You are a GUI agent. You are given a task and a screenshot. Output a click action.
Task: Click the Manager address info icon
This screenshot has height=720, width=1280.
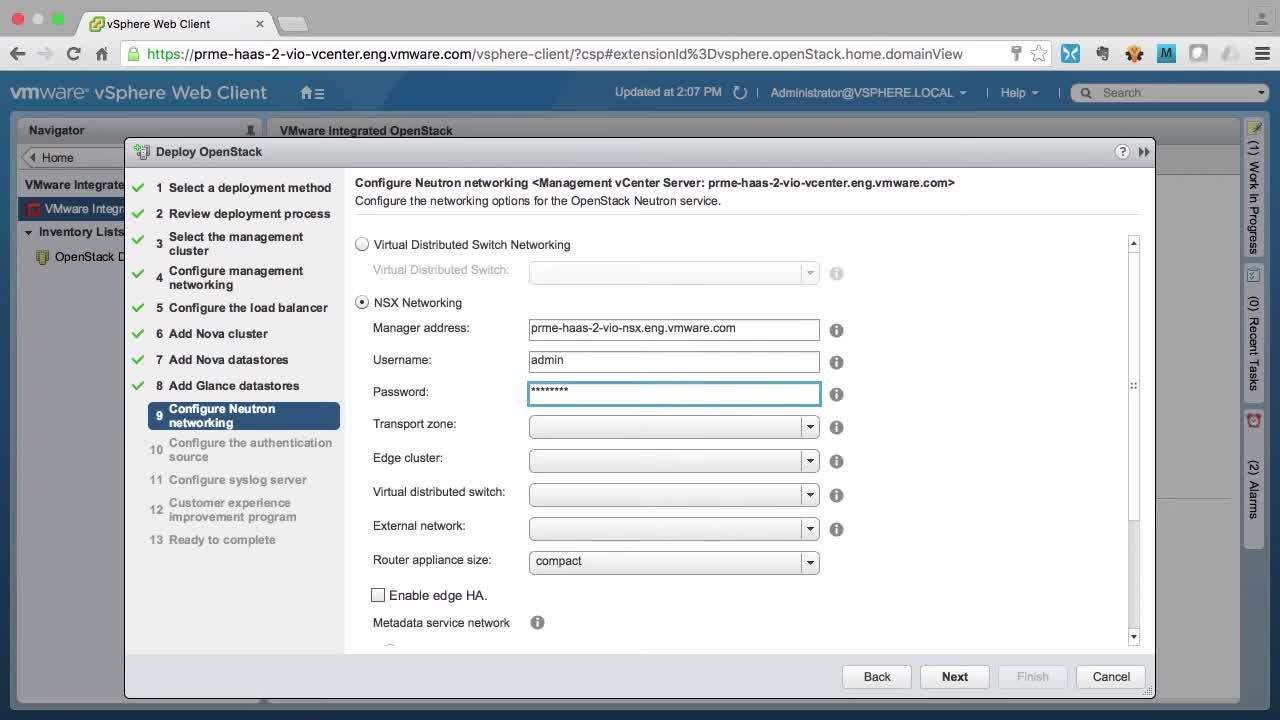(x=836, y=330)
